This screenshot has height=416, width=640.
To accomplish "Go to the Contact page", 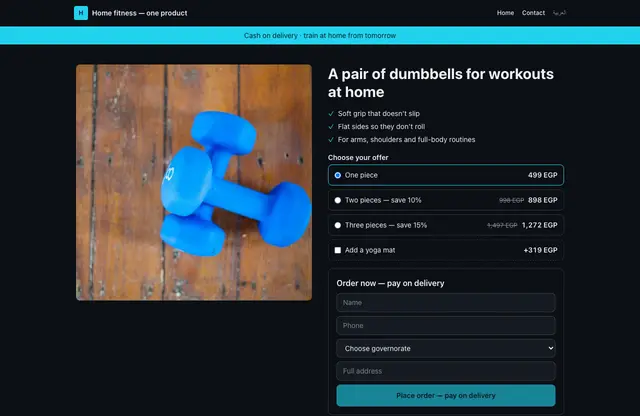I will tap(533, 13).
